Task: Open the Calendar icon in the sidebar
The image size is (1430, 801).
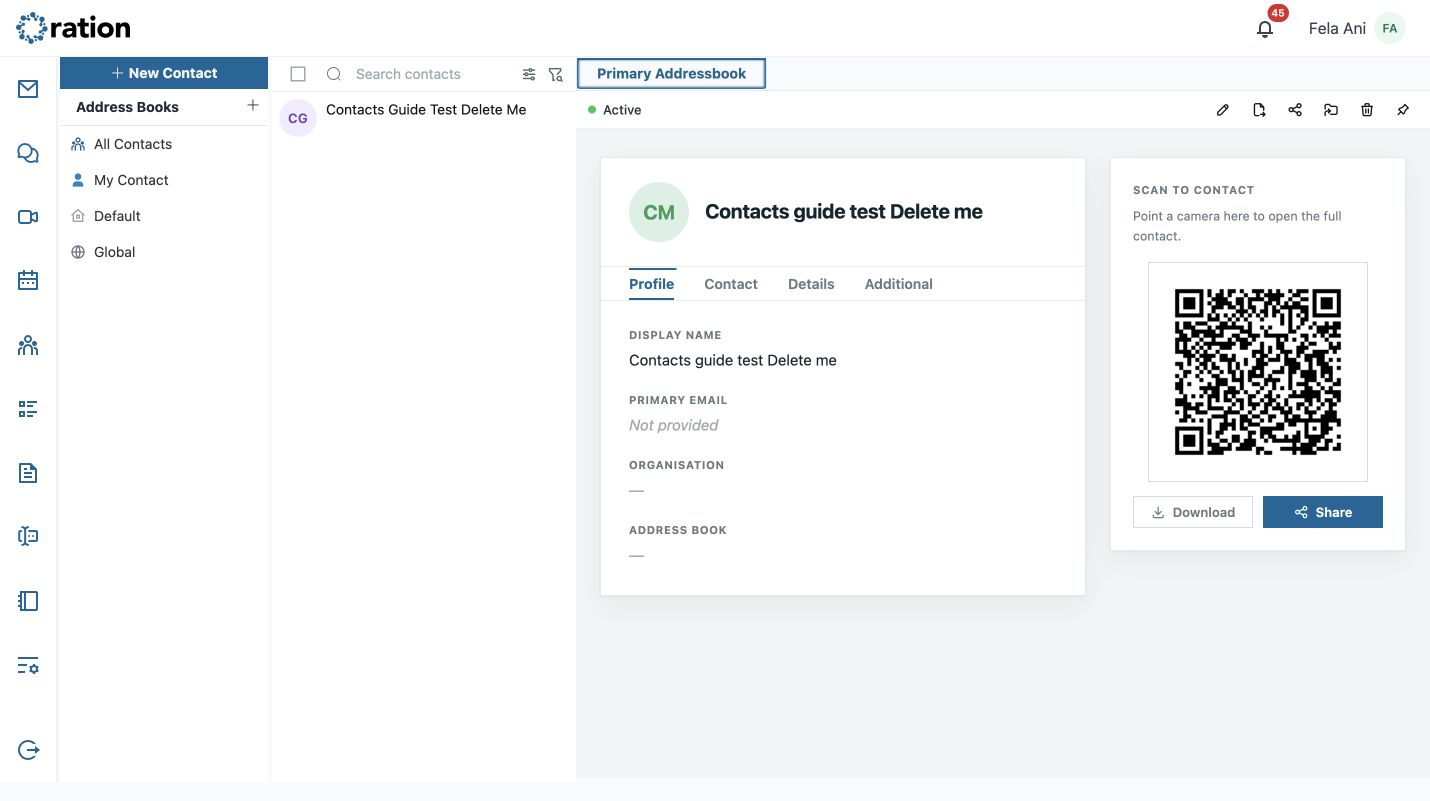Action: pos(28,281)
